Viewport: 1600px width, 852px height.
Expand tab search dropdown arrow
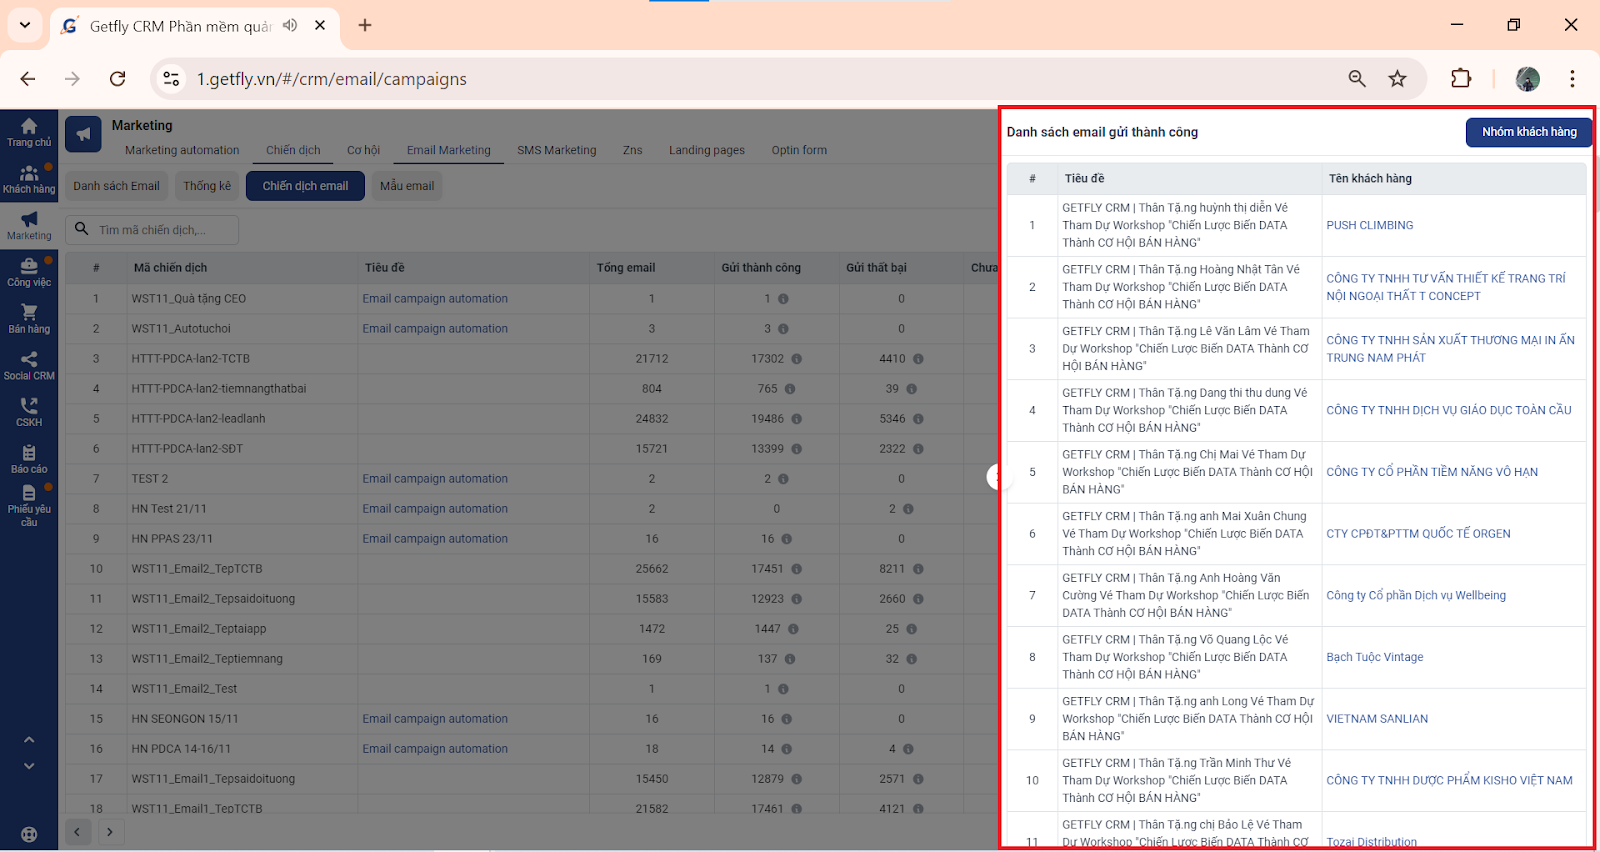pyautogui.click(x=25, y=25)
